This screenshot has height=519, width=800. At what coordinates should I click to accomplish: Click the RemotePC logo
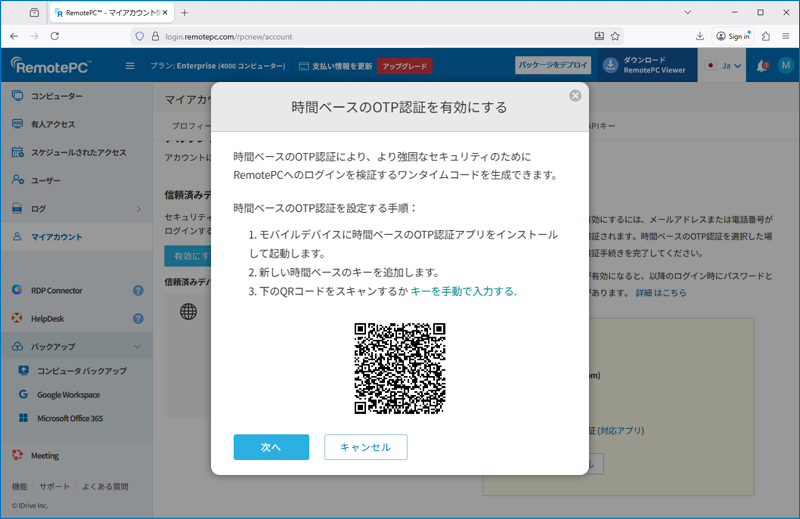(51, 66)
